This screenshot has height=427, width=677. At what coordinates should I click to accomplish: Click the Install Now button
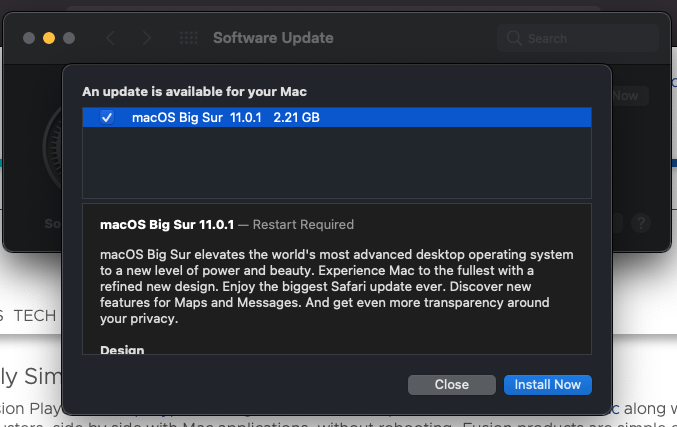click(x=547, y=384)
